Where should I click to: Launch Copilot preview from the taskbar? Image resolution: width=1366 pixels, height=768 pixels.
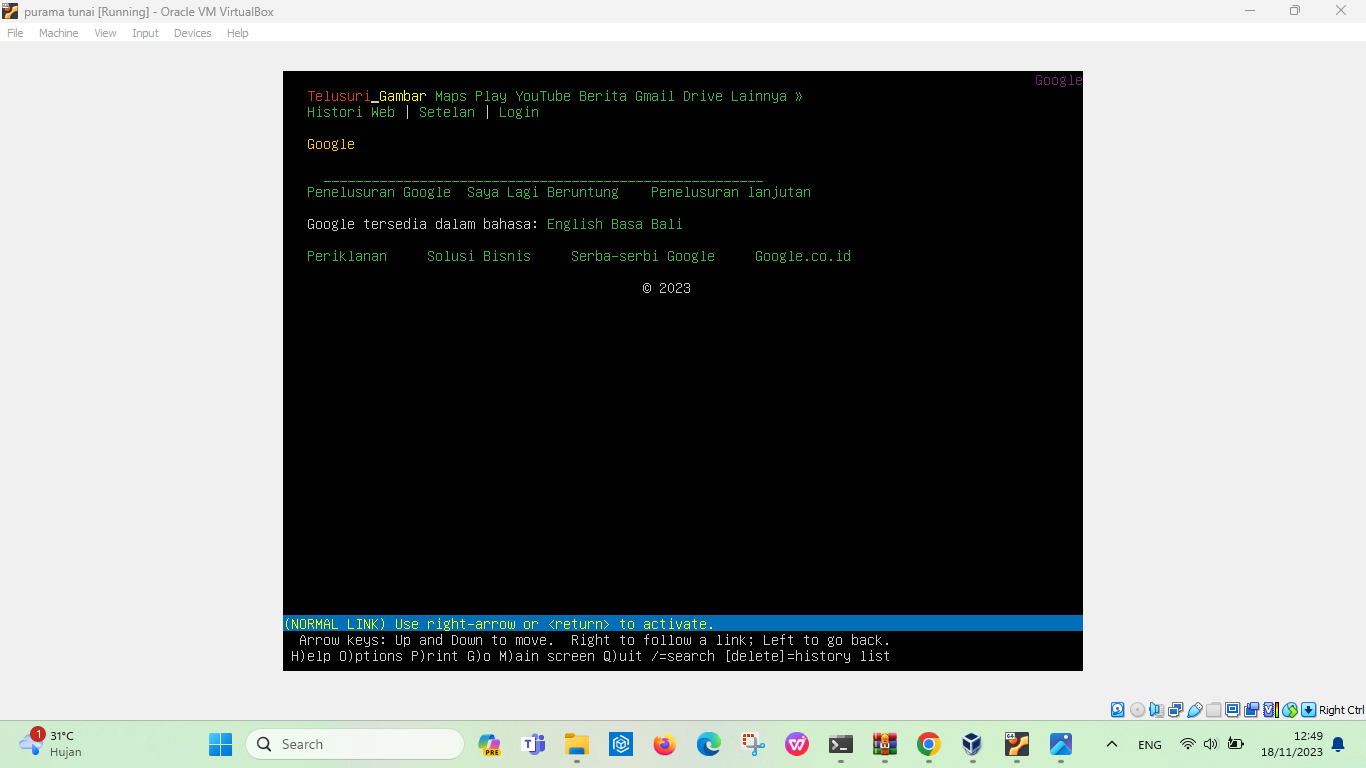point(489,744)
